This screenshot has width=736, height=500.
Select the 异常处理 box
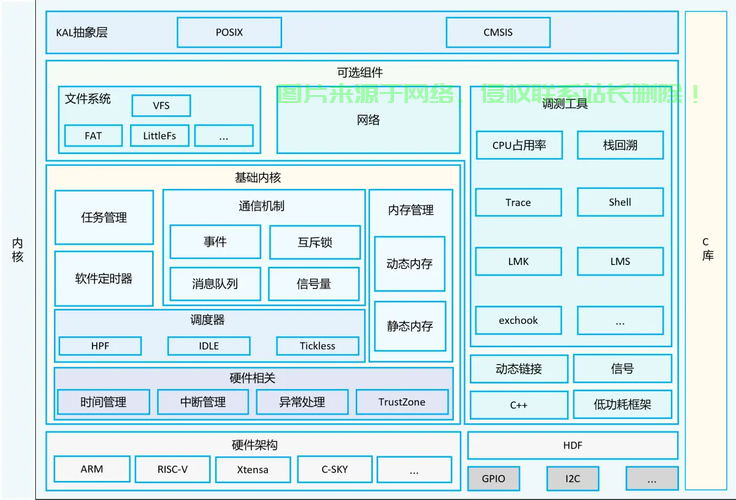pos(302,402)
